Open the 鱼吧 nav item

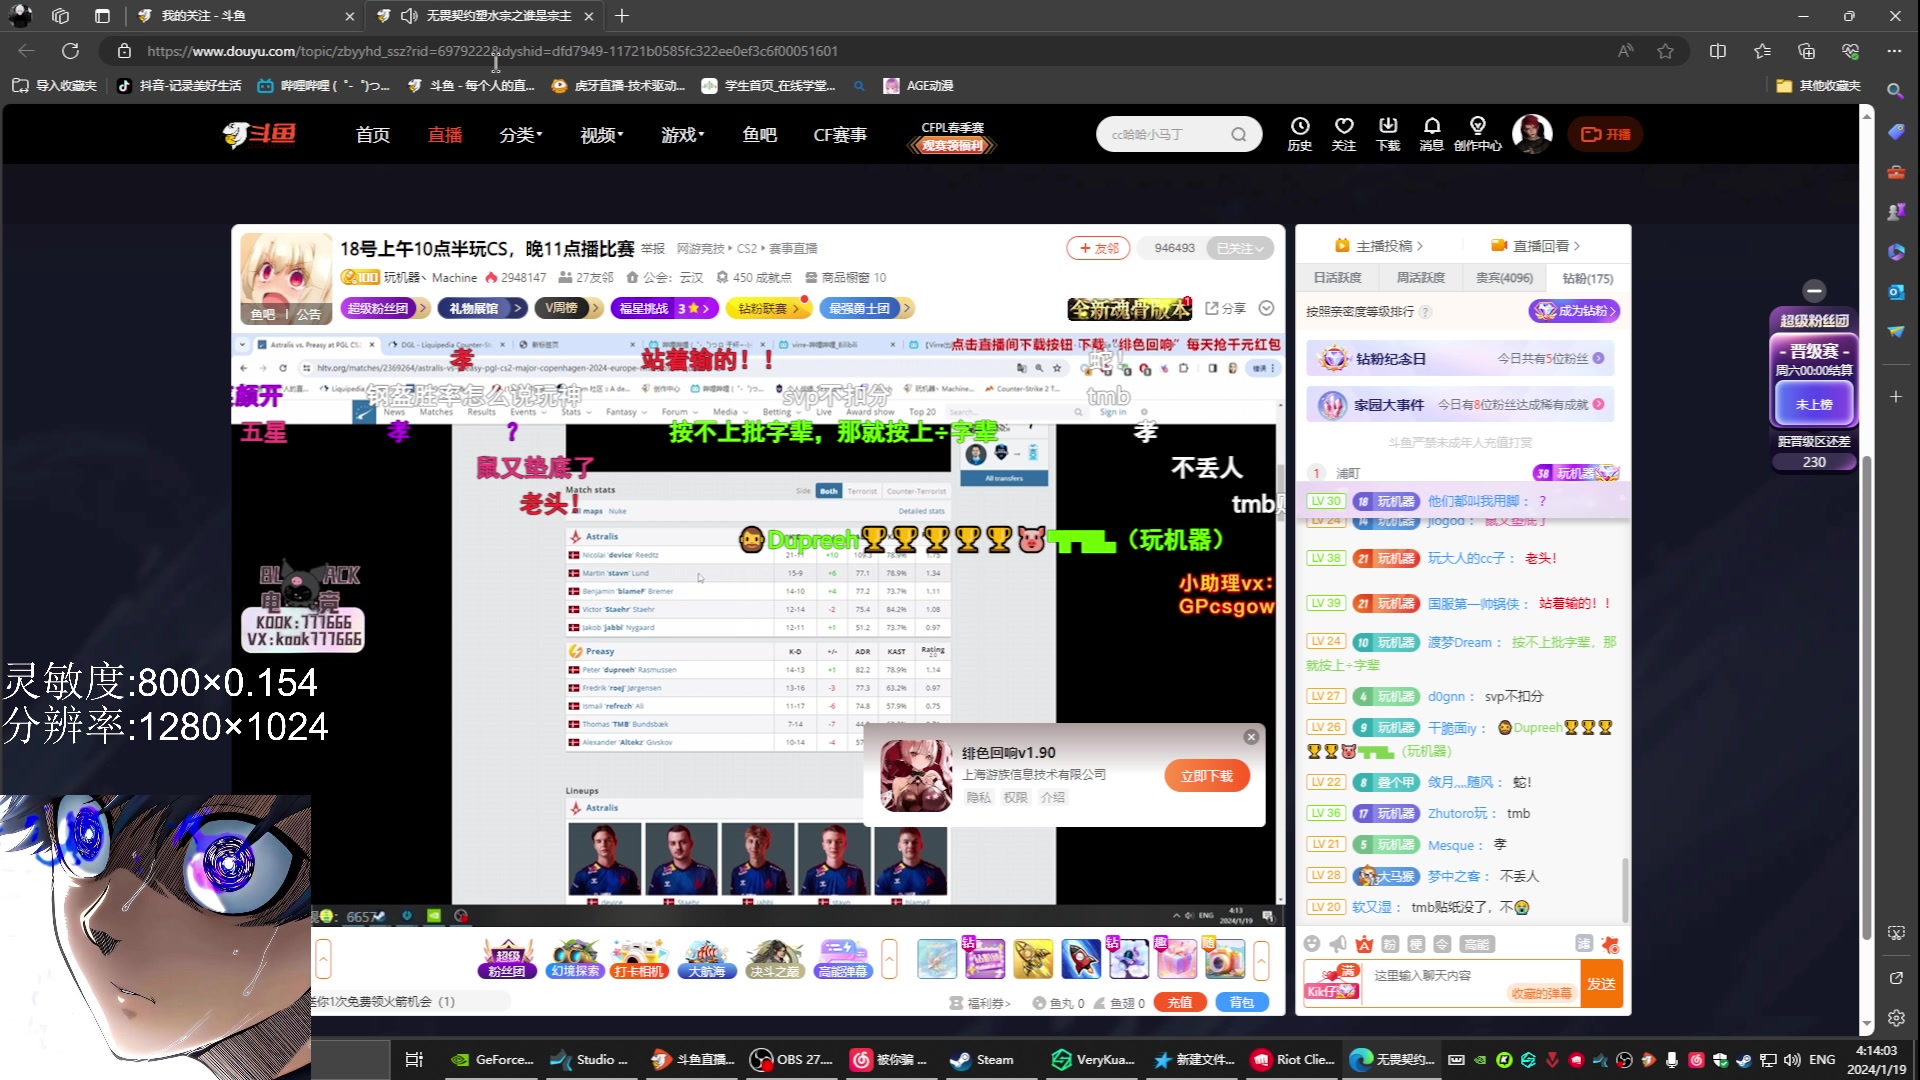tap(760, 134)
